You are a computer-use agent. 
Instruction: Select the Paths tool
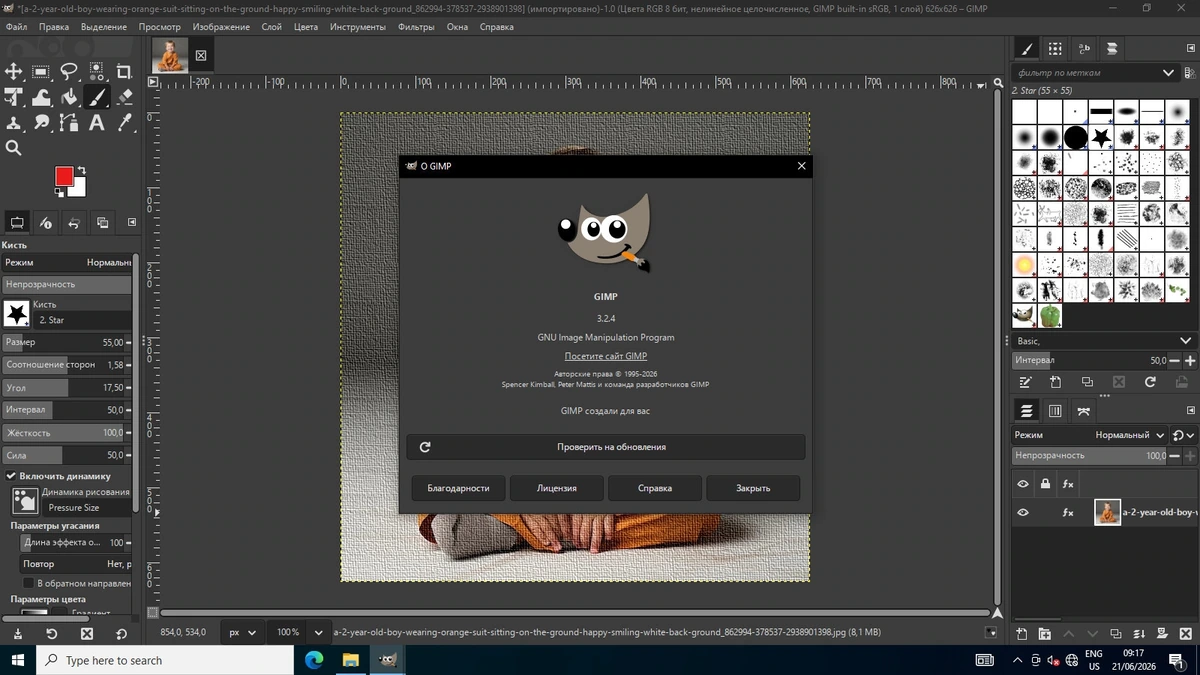click(x=69, y=123)
